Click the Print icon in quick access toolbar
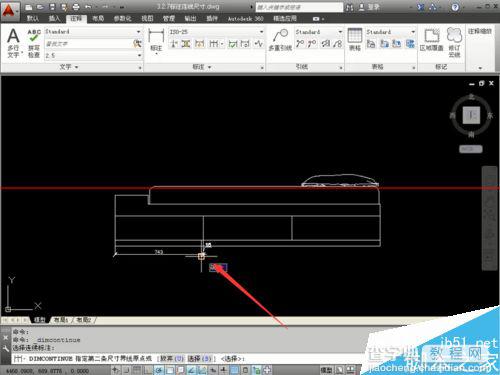 point(76,7)
